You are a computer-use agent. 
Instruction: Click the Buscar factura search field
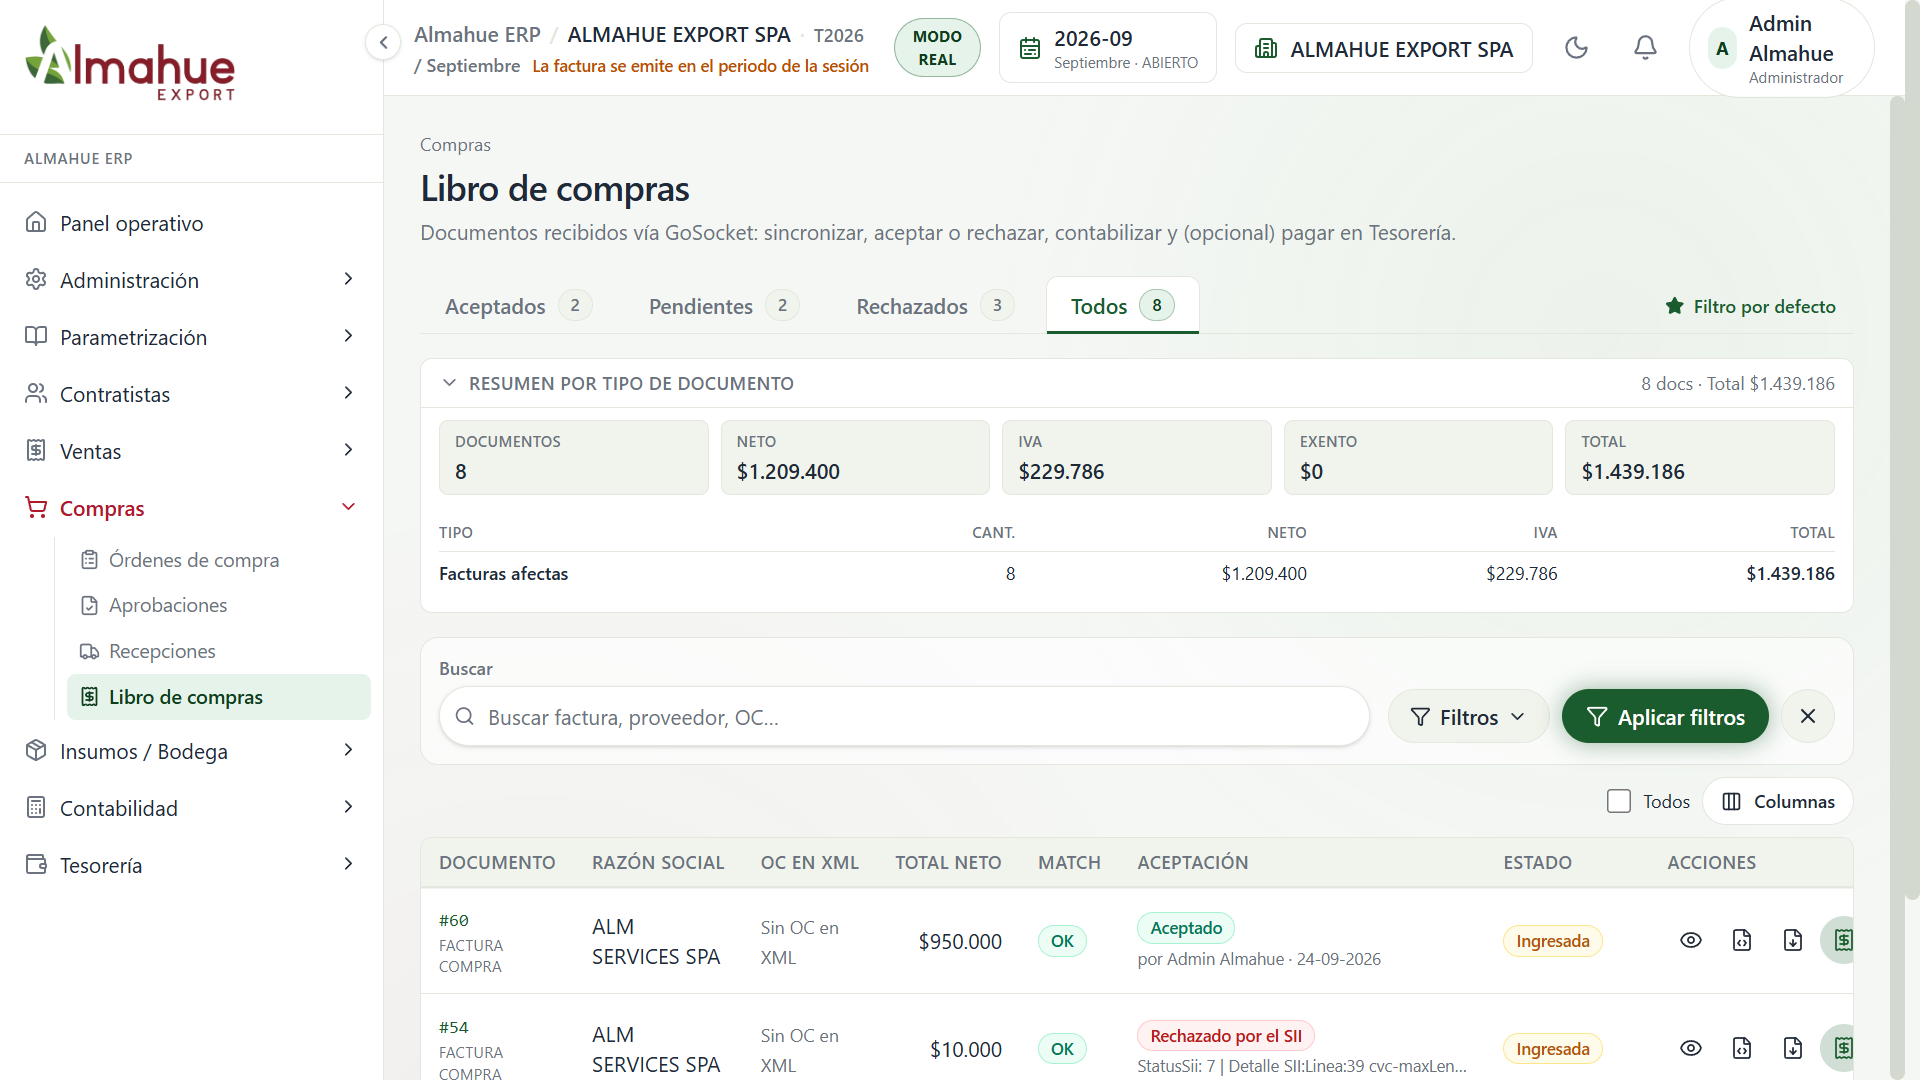tap(904, 717)
